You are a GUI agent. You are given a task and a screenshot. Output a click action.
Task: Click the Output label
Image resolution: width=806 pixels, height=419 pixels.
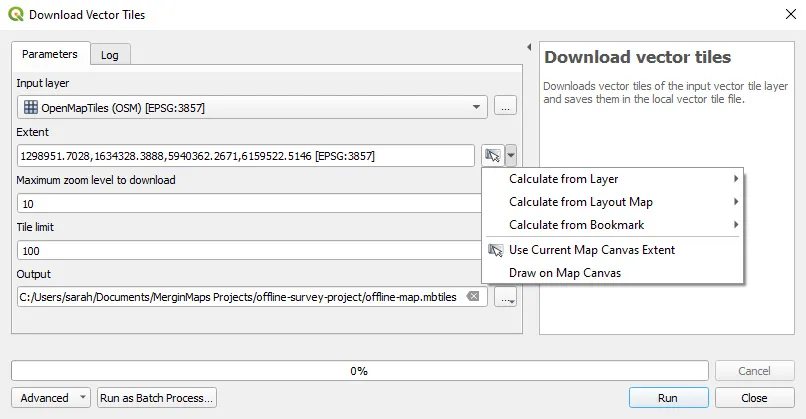pyautogui.click(x=33, y=274)
